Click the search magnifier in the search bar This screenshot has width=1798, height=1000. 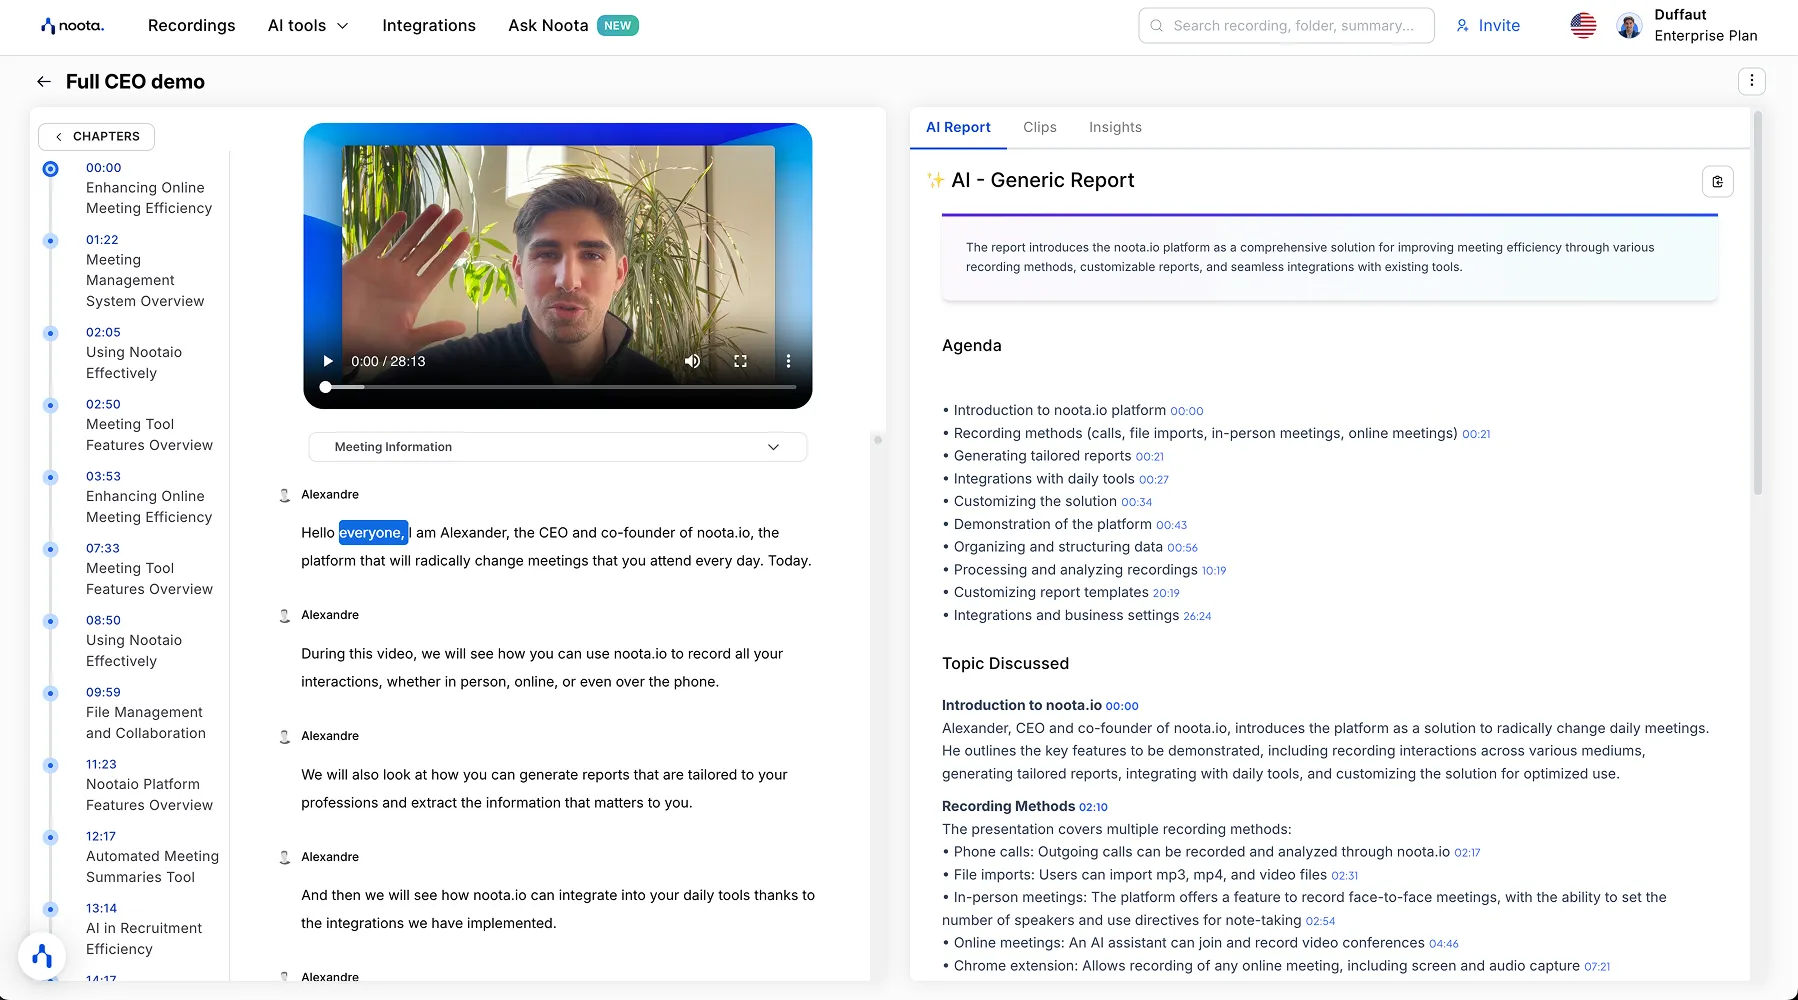pos(1155,25)
